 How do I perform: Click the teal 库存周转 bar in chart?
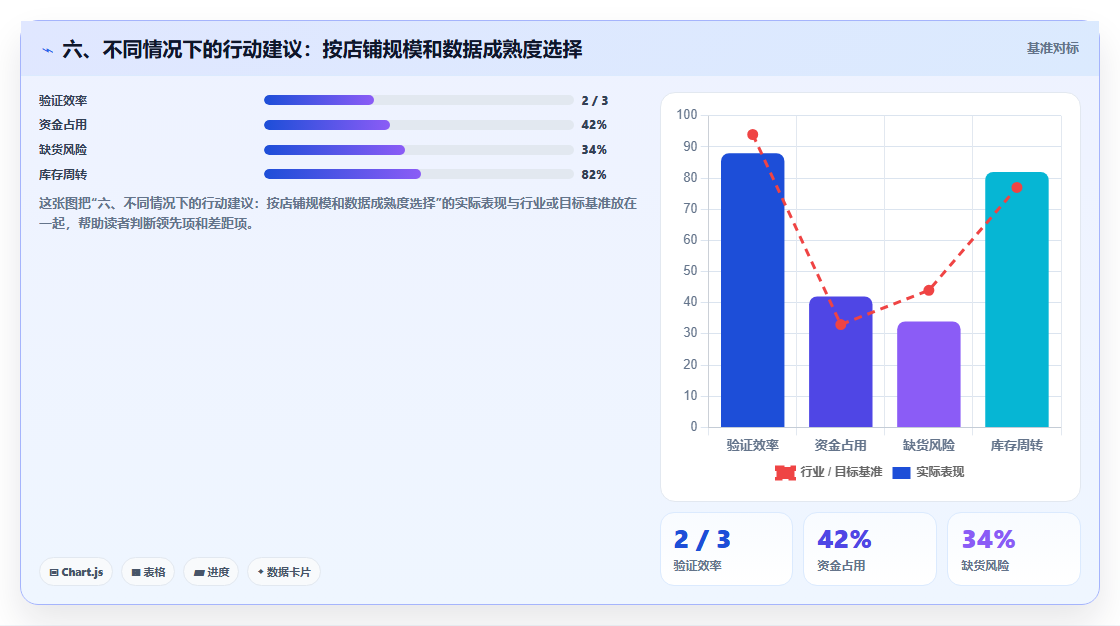[1016, 299]
